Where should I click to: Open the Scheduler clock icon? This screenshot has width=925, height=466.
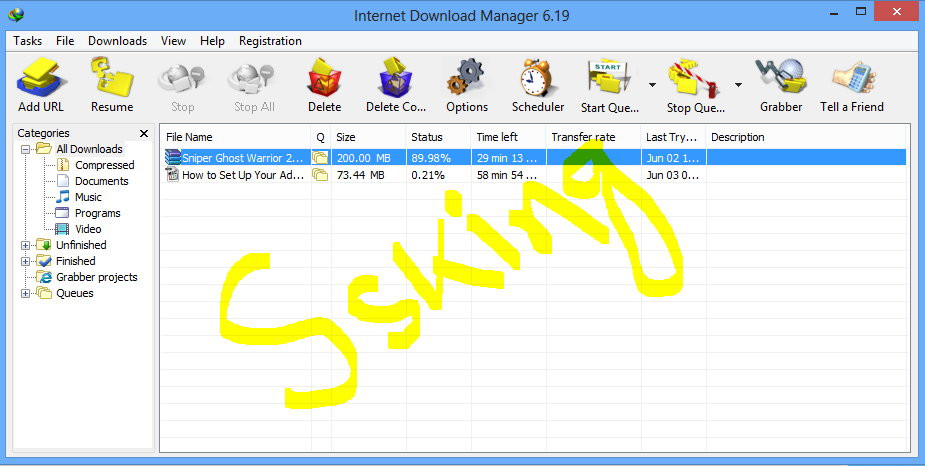537,77
